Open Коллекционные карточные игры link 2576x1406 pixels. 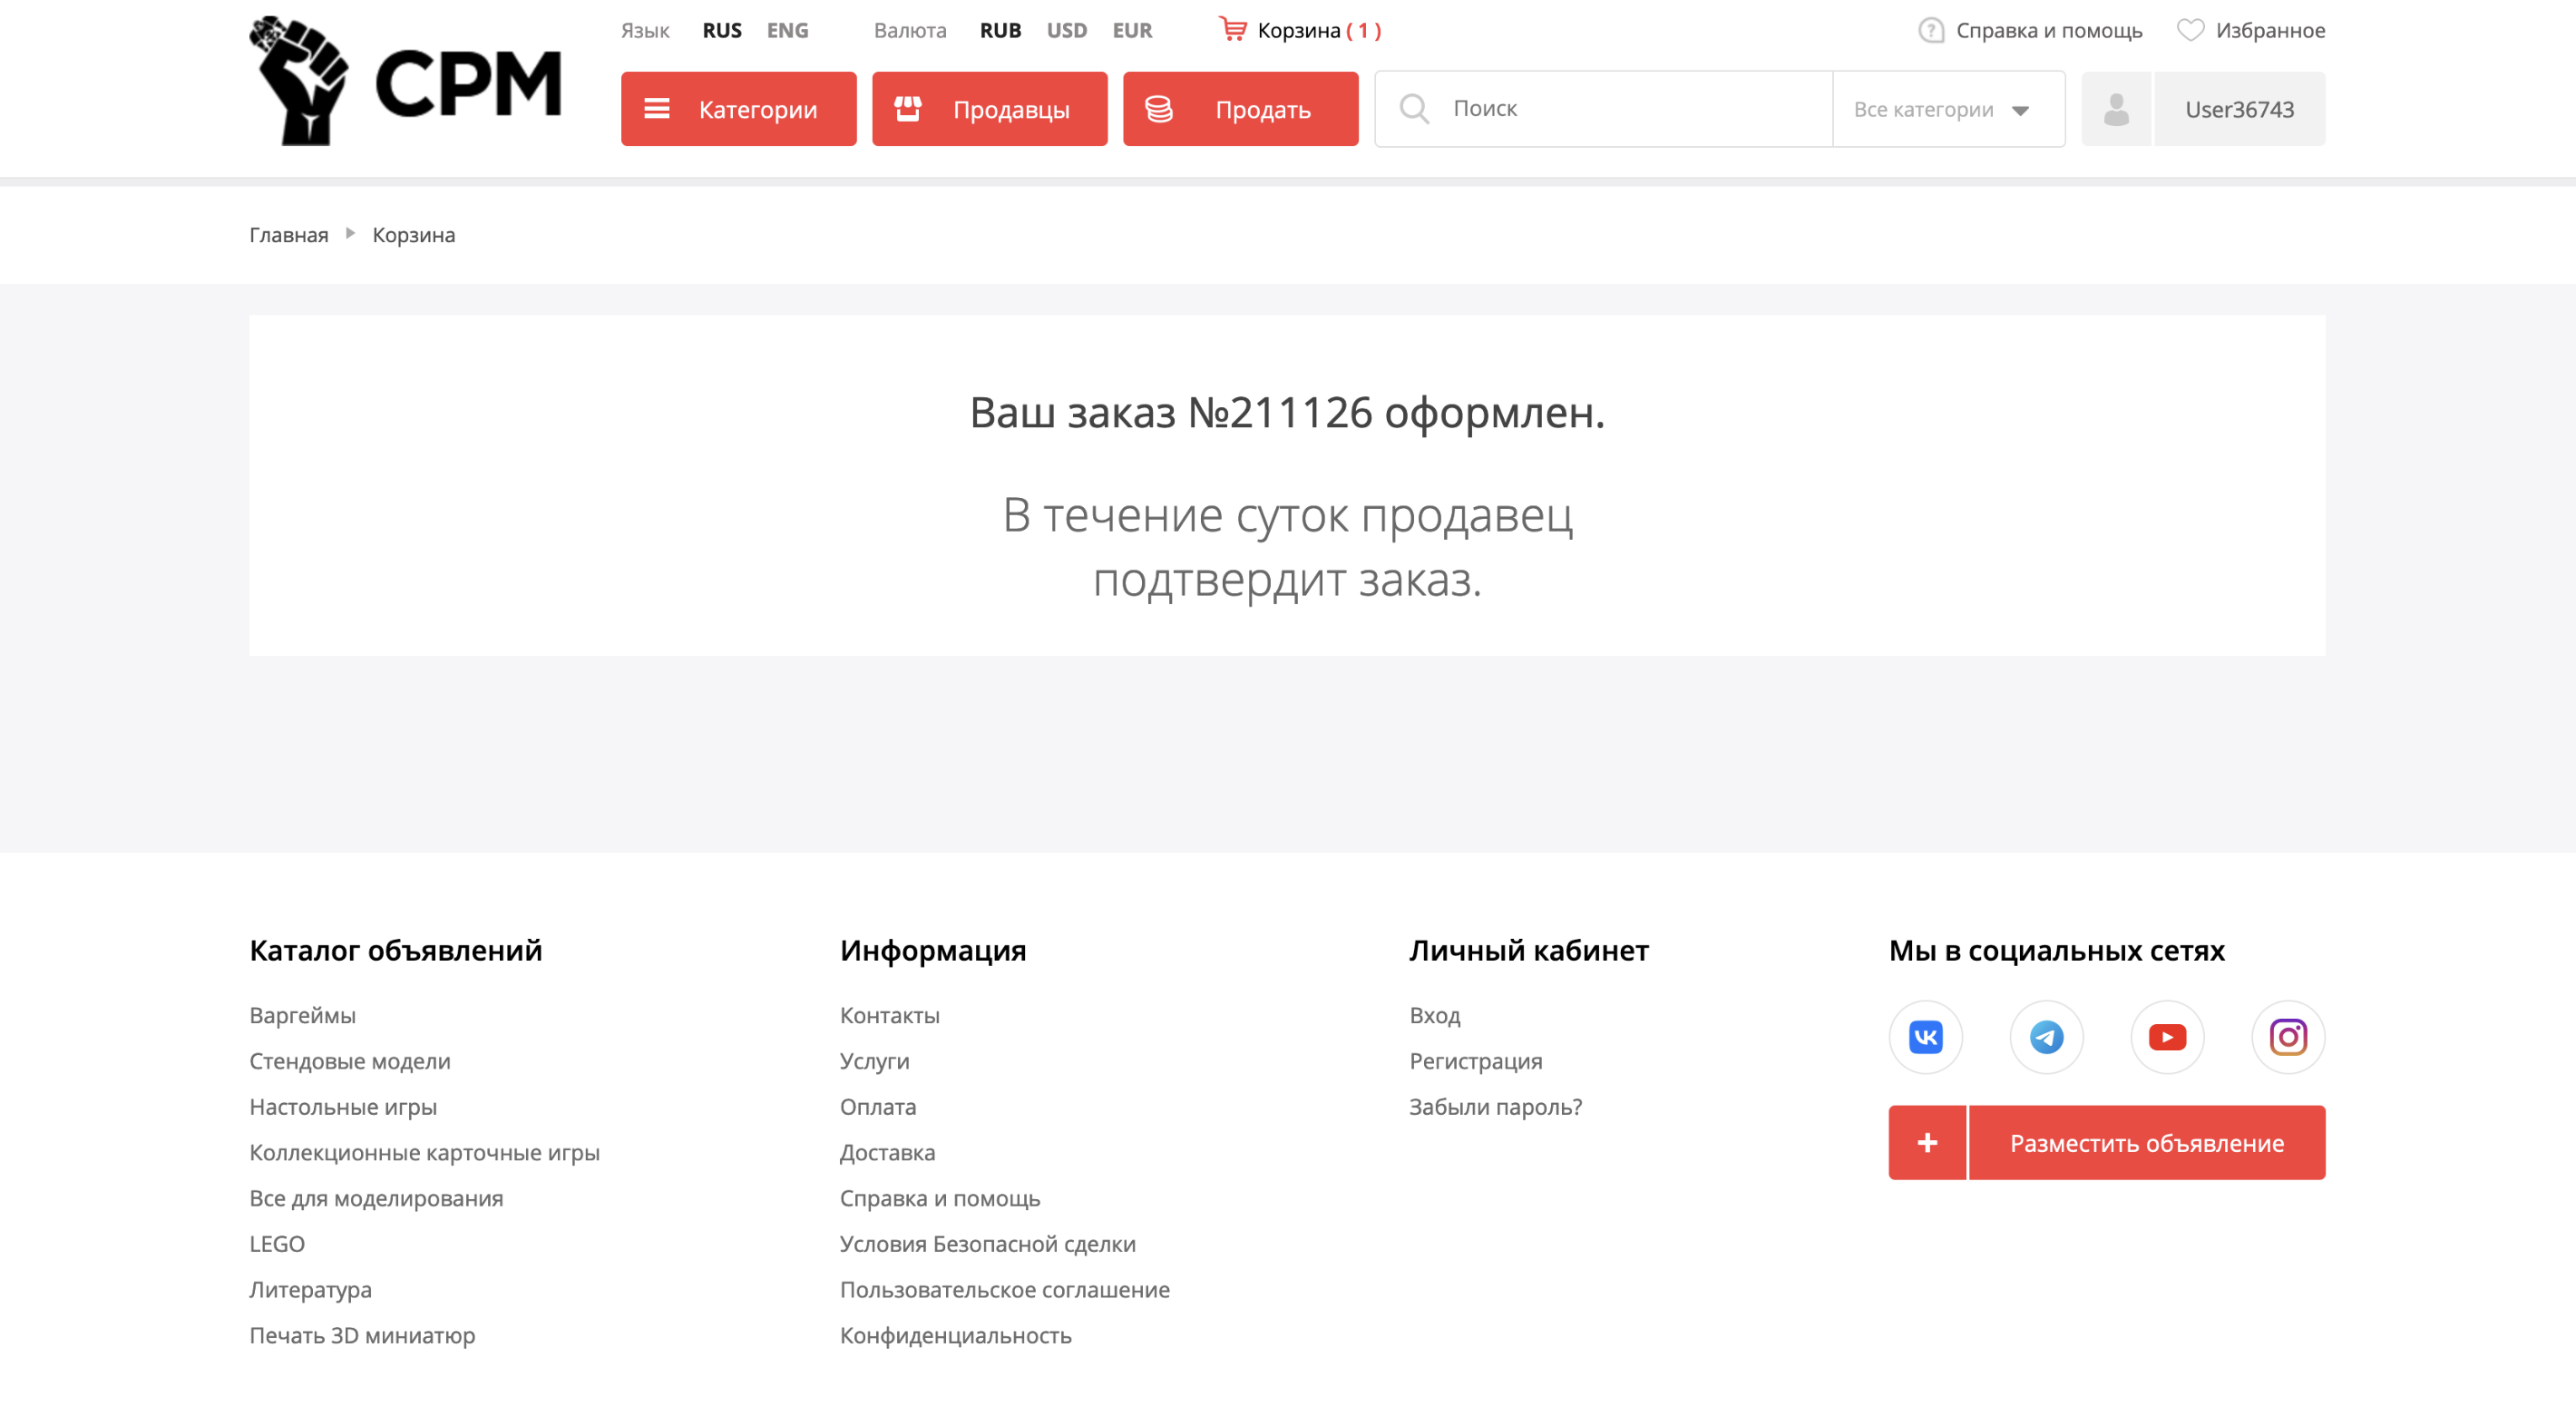tap(424, 1152)
